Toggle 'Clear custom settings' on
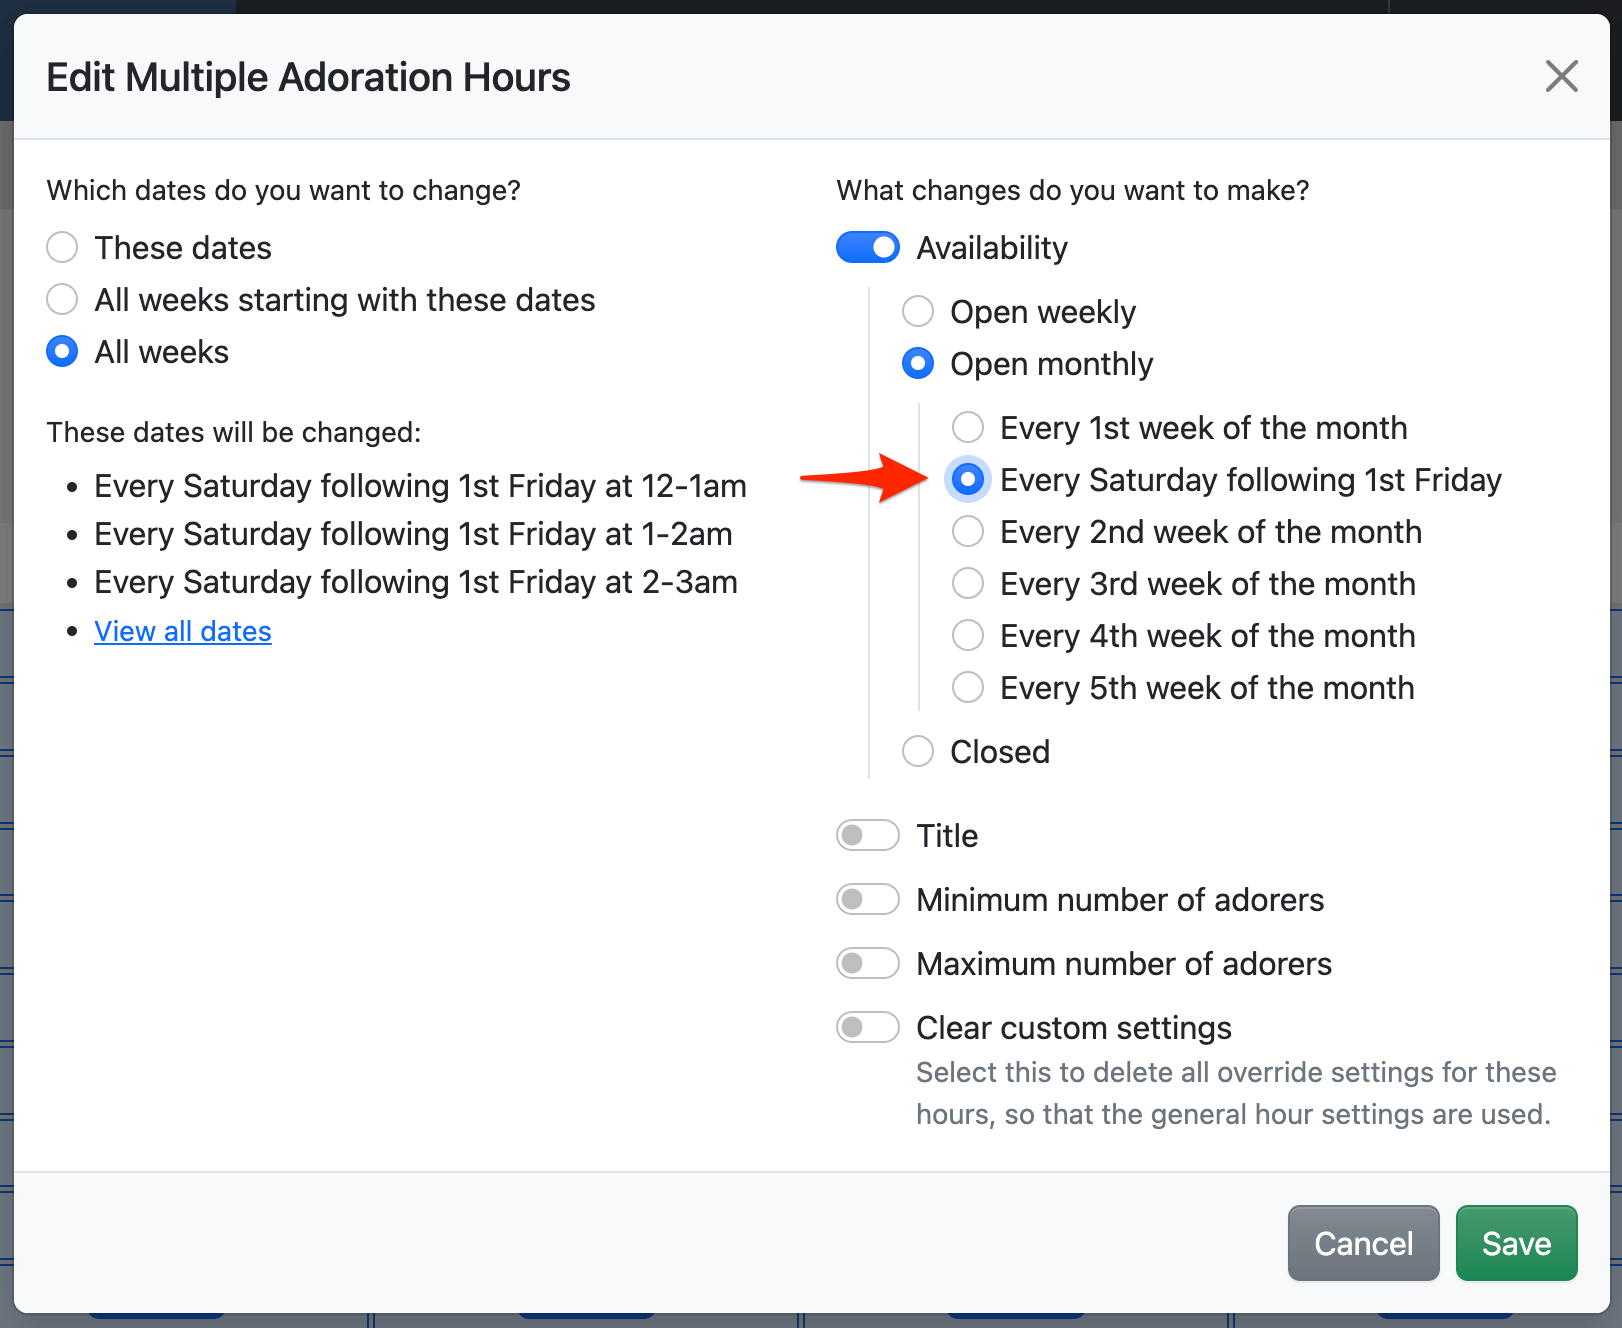Viewport: 1622px width, 1328px height. (868, 1028)
